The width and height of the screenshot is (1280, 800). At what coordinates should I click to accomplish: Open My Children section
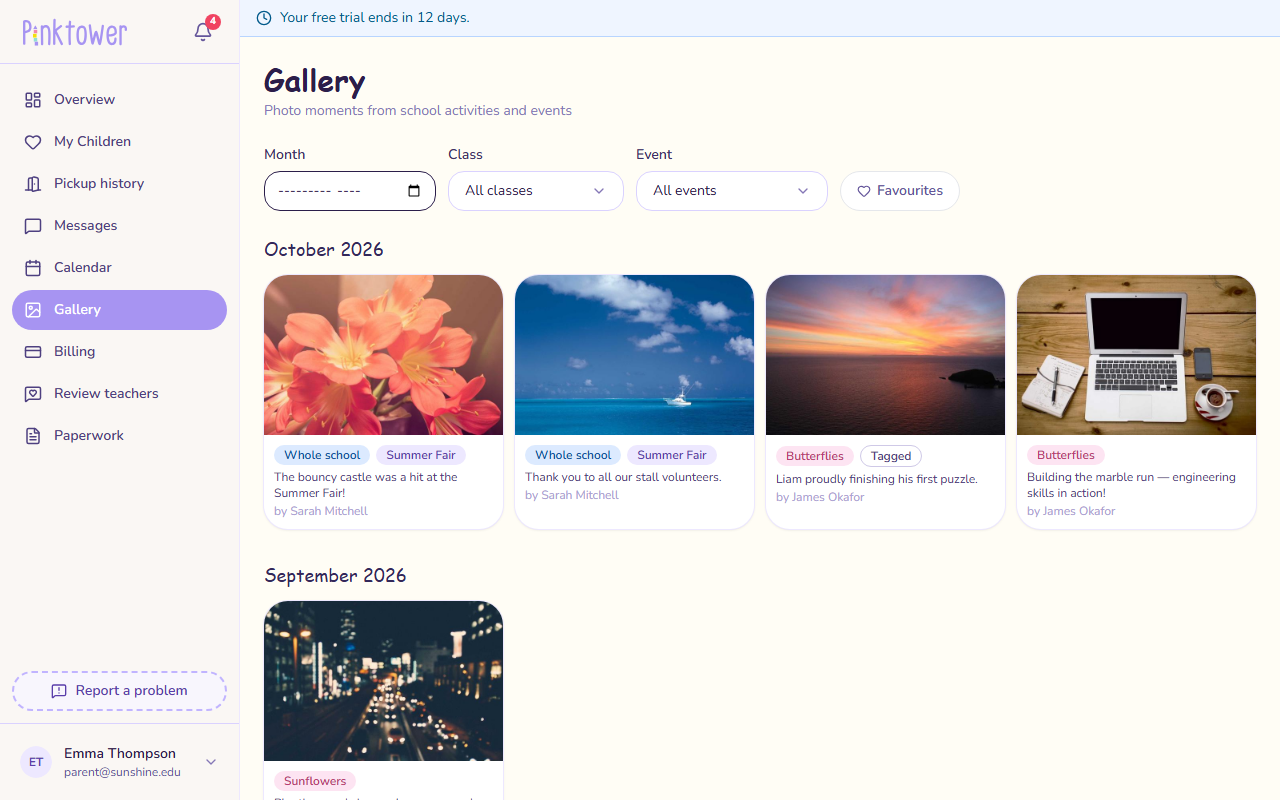pyautogui.click(x=120, y=142)
